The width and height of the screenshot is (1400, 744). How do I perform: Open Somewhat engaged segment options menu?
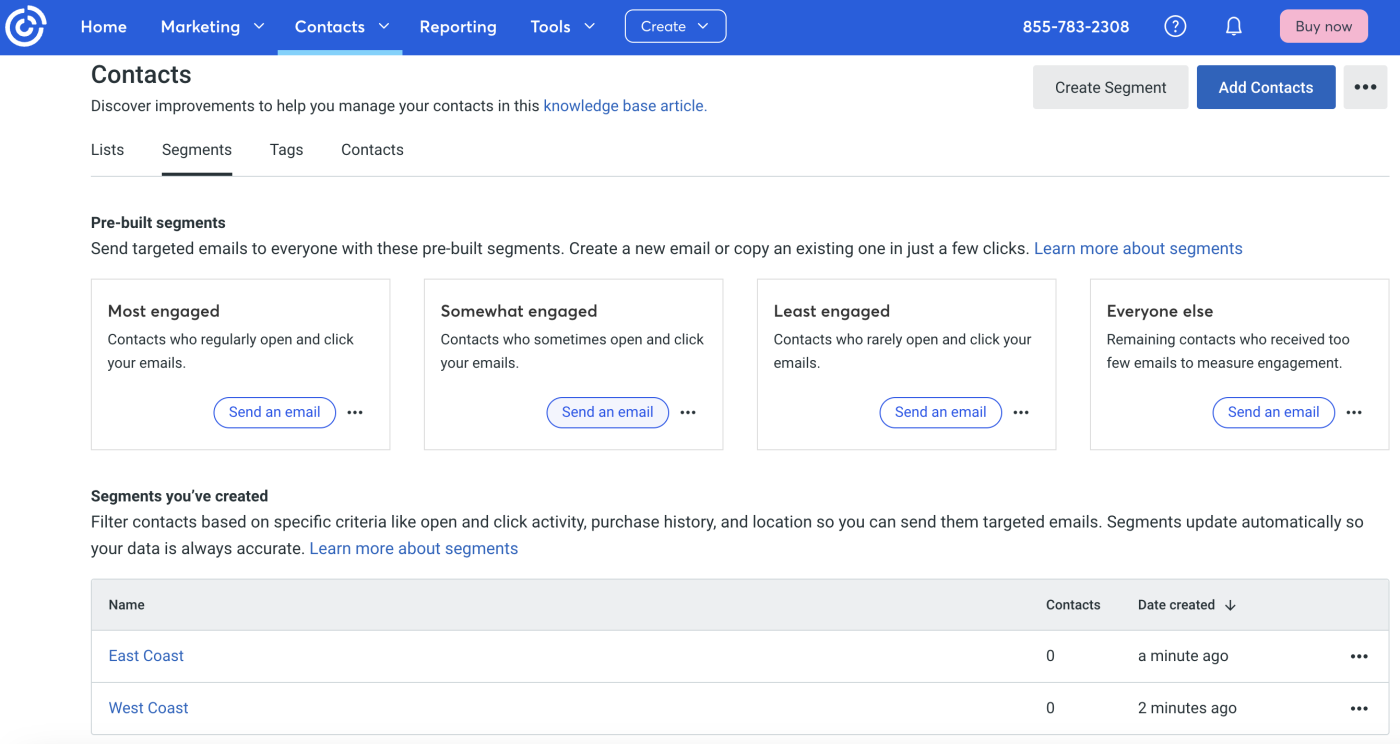688,412
